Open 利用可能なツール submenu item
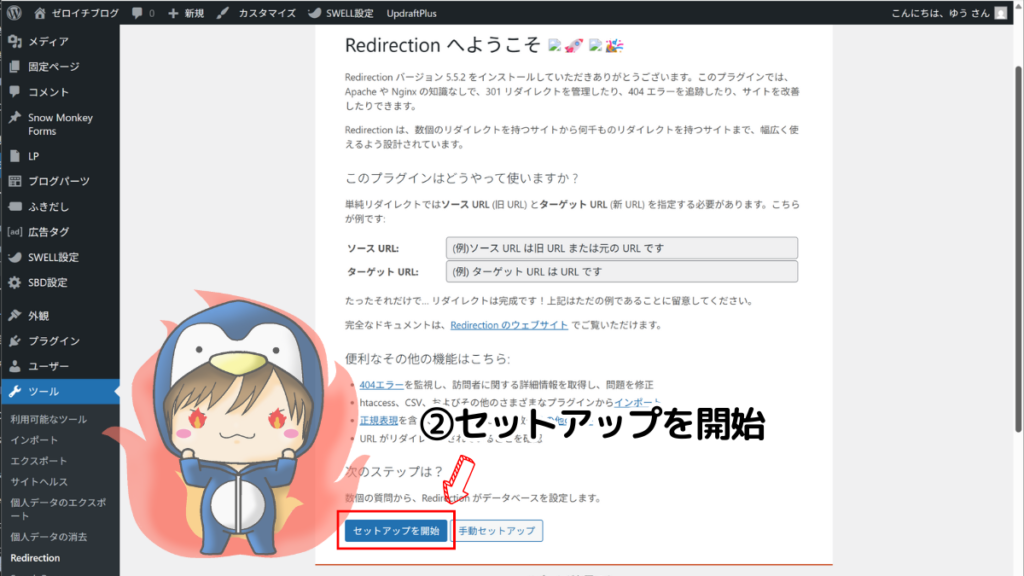Image resolution: width=1024 pixels, height=576 pixels. 49,419
